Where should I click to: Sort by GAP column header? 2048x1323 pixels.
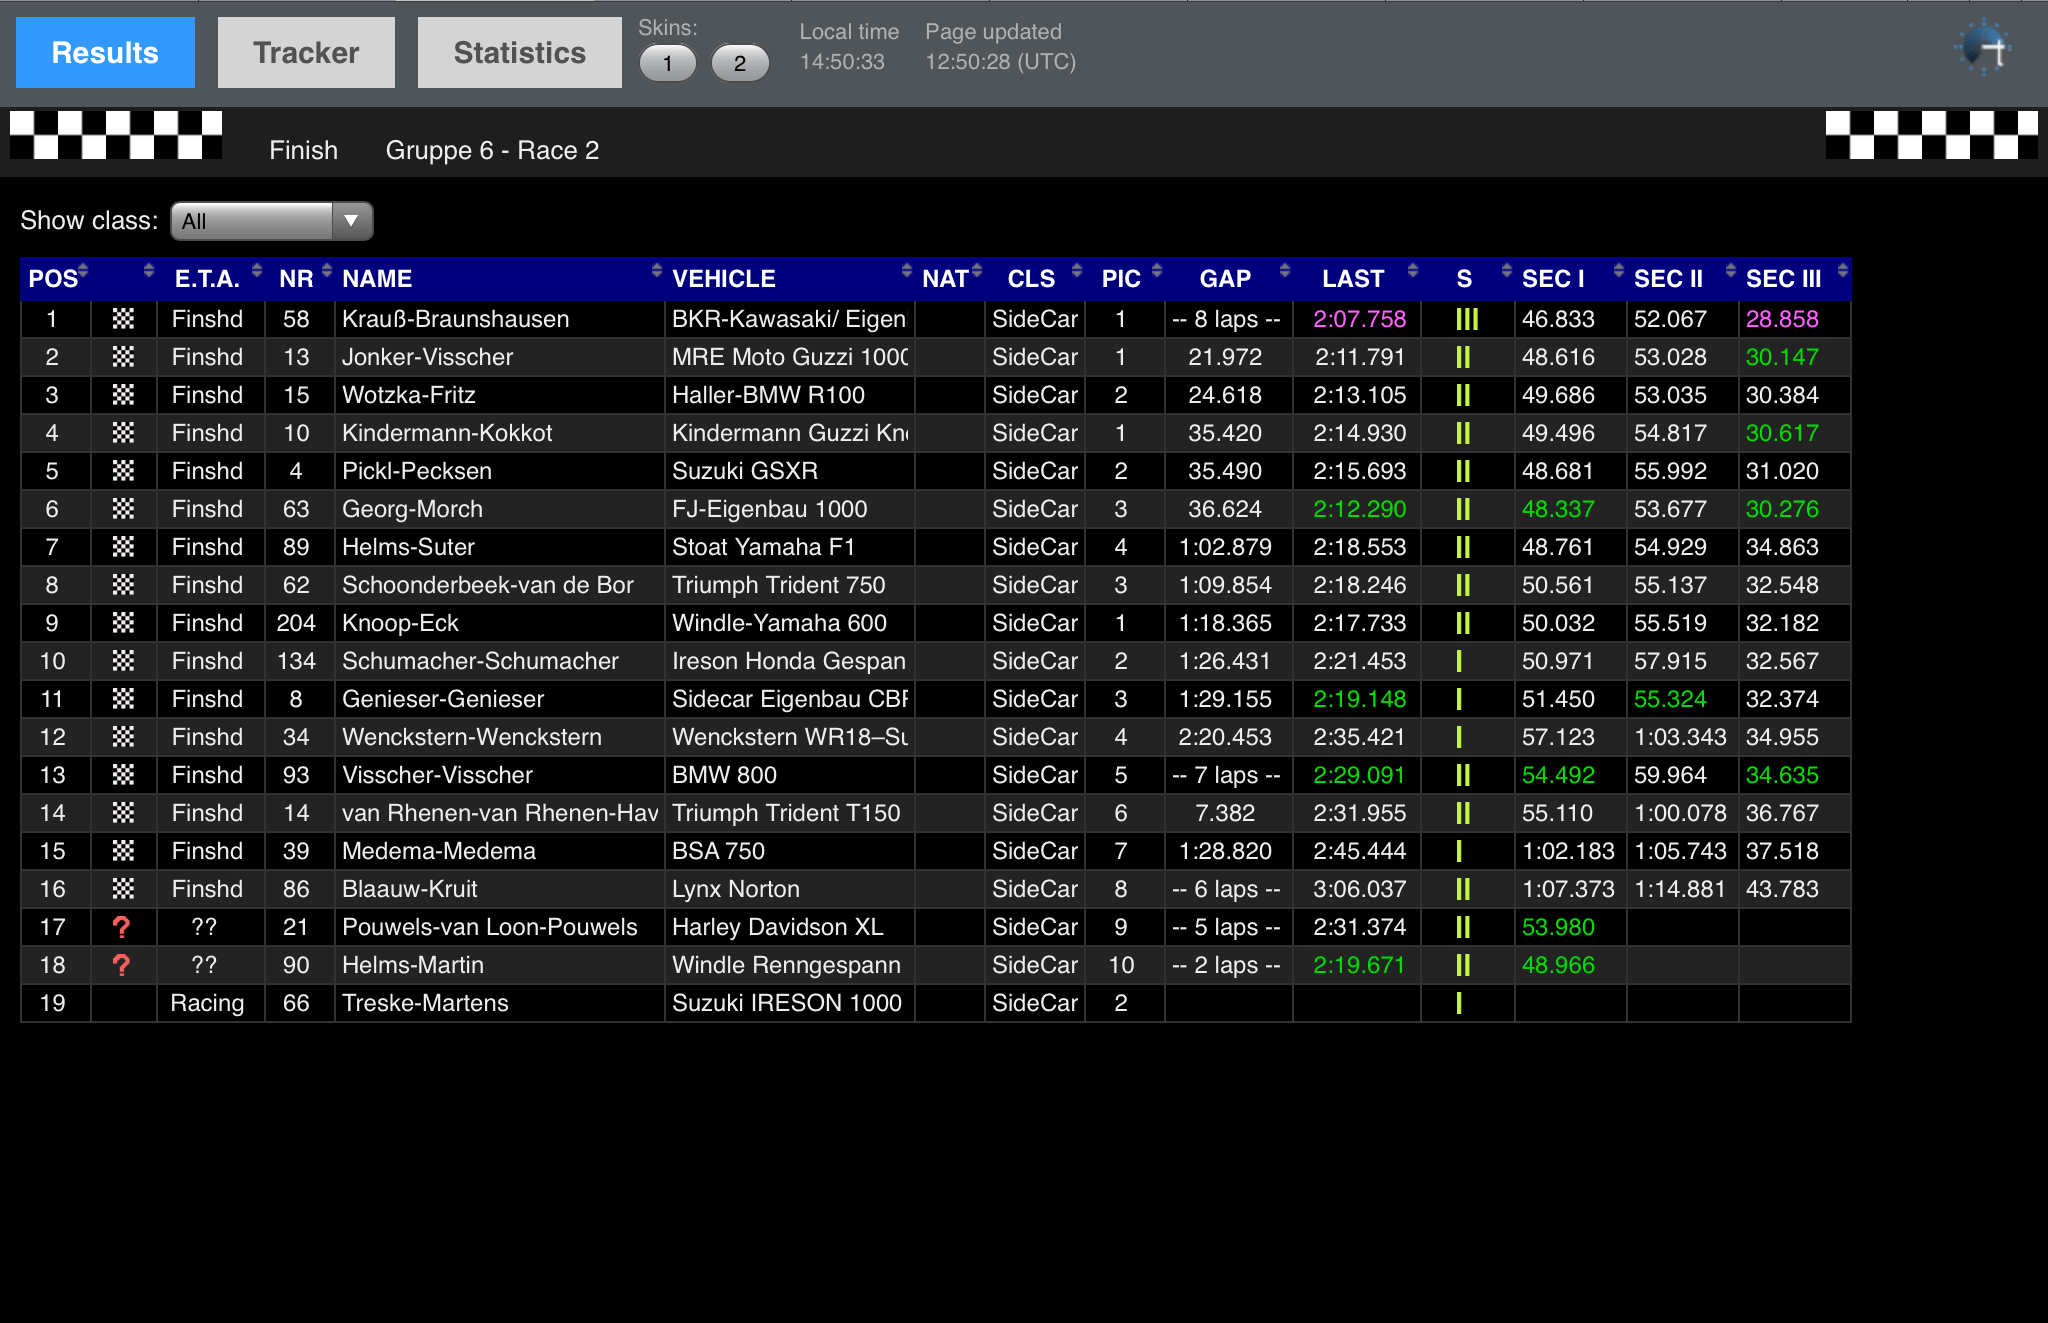point(1229,279)
